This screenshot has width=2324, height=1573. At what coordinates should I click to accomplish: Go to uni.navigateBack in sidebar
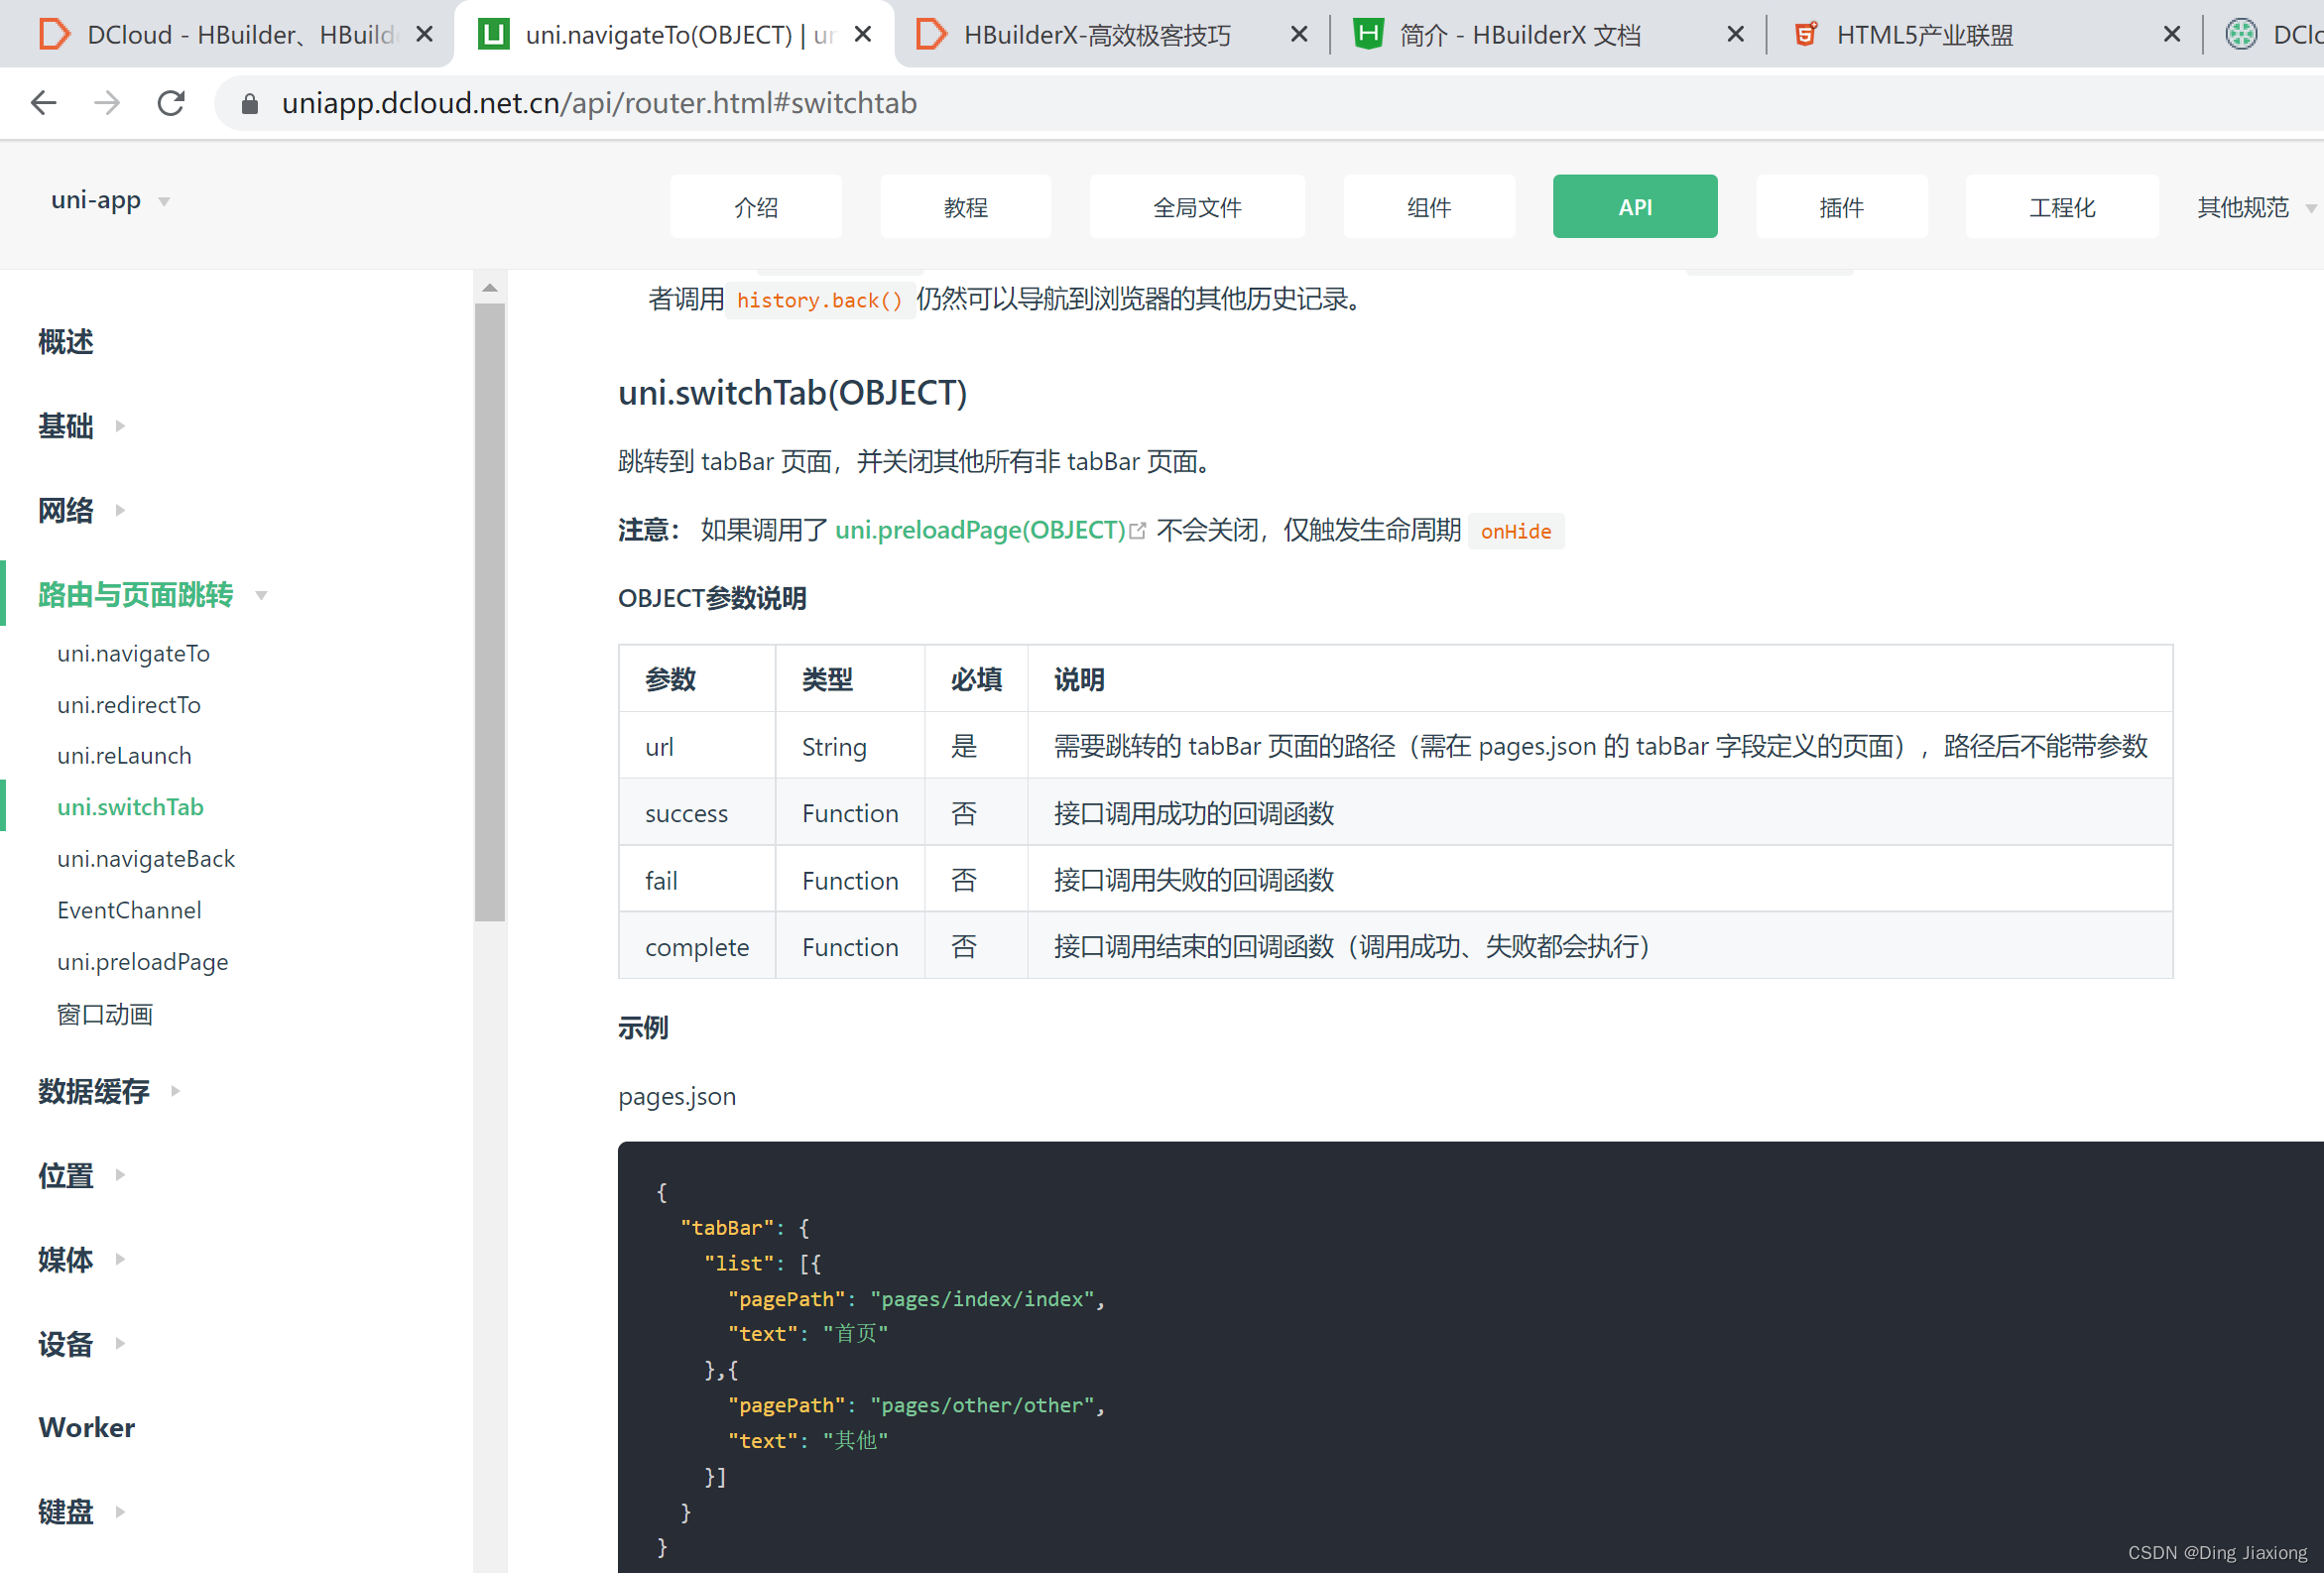(x=146, y=859)
